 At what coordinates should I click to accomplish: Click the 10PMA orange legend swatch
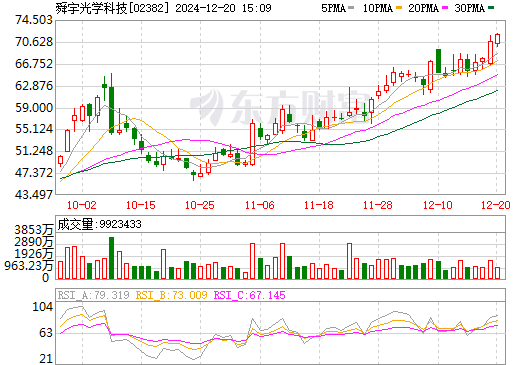[x=399, y=8]
